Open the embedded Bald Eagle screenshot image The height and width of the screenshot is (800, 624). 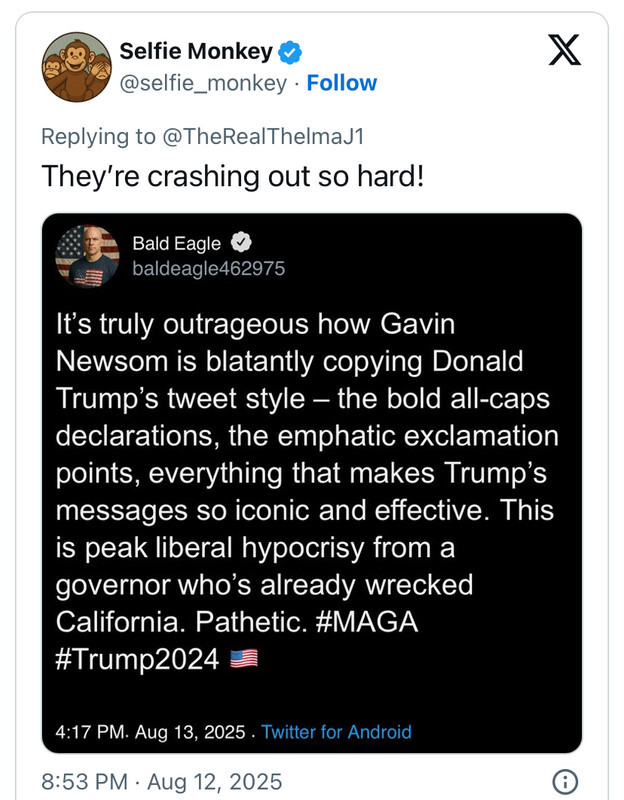pos(312,483)
